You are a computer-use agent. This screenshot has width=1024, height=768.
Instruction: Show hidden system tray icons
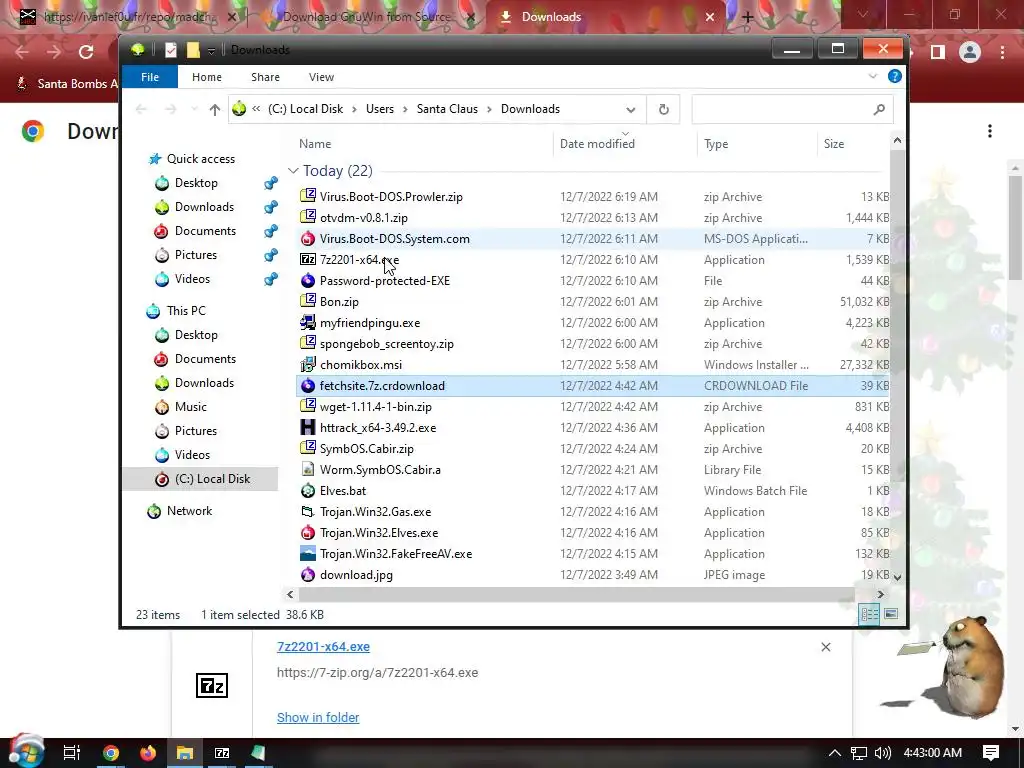835,752
